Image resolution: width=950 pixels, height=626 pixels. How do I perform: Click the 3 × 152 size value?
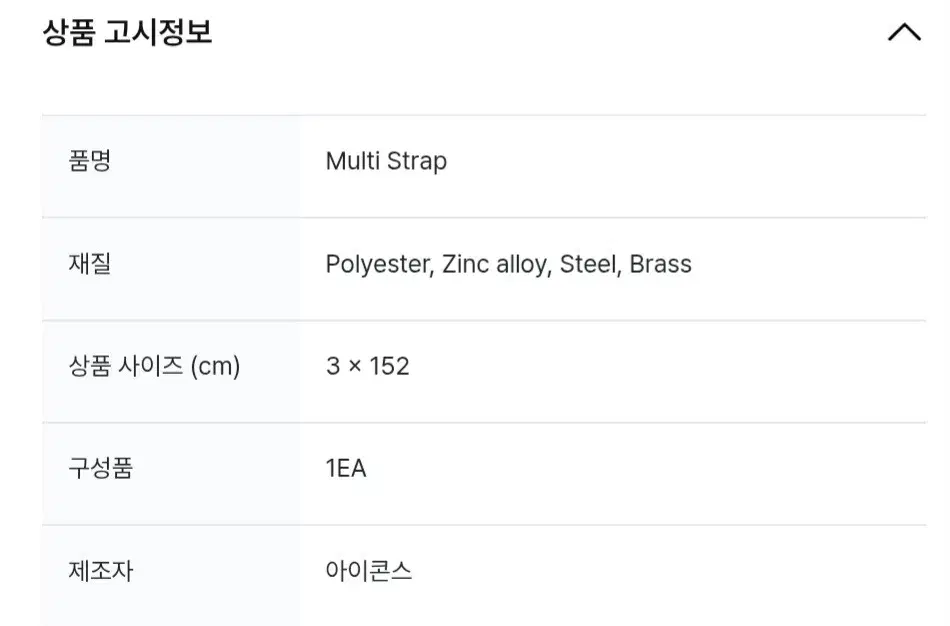click(x=367, y=367)
